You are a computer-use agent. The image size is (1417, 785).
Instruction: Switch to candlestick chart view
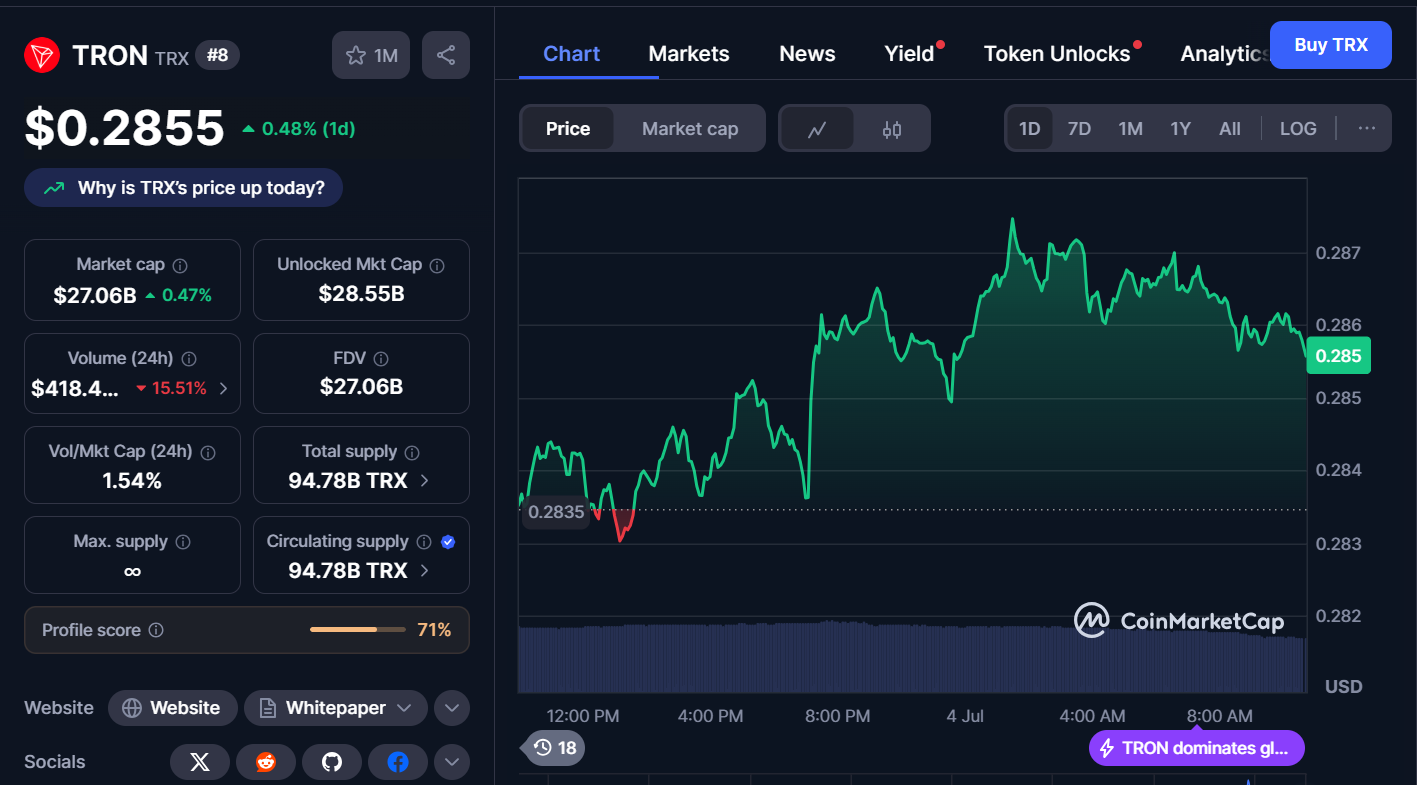tap(892, 129)
